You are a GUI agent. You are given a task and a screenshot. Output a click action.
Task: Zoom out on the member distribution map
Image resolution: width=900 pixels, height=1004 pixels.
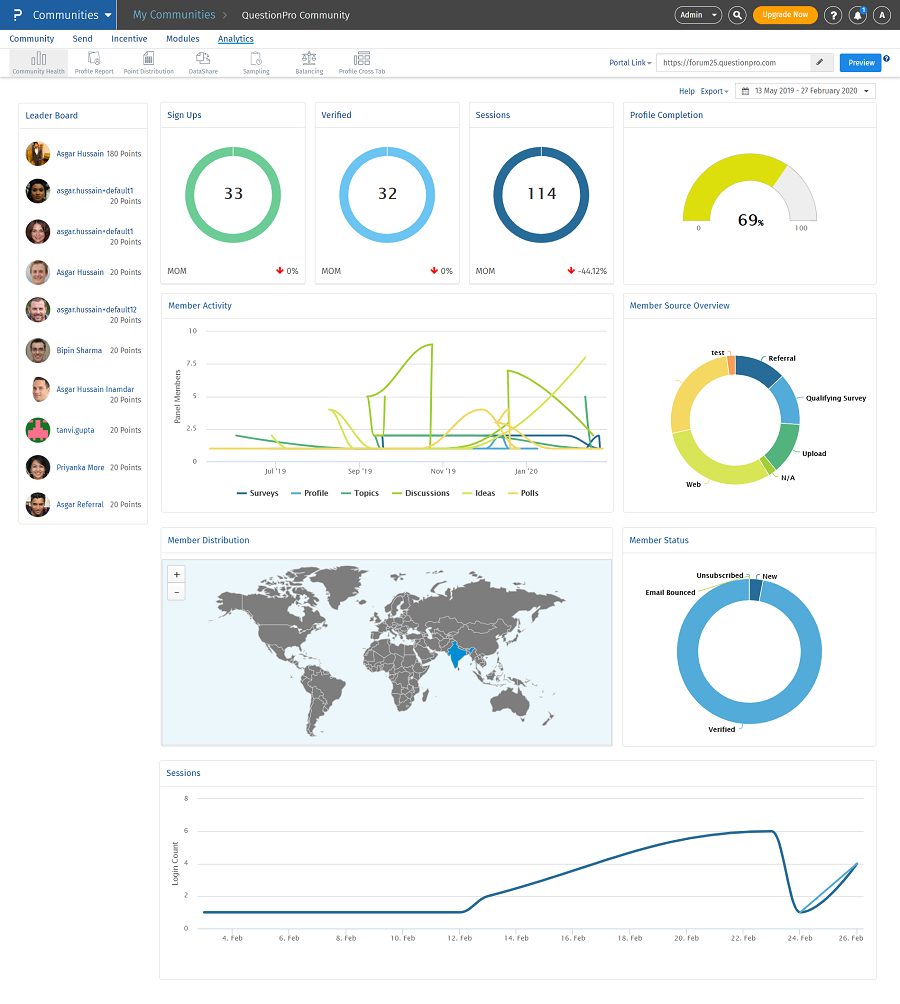tap(177, 592)
